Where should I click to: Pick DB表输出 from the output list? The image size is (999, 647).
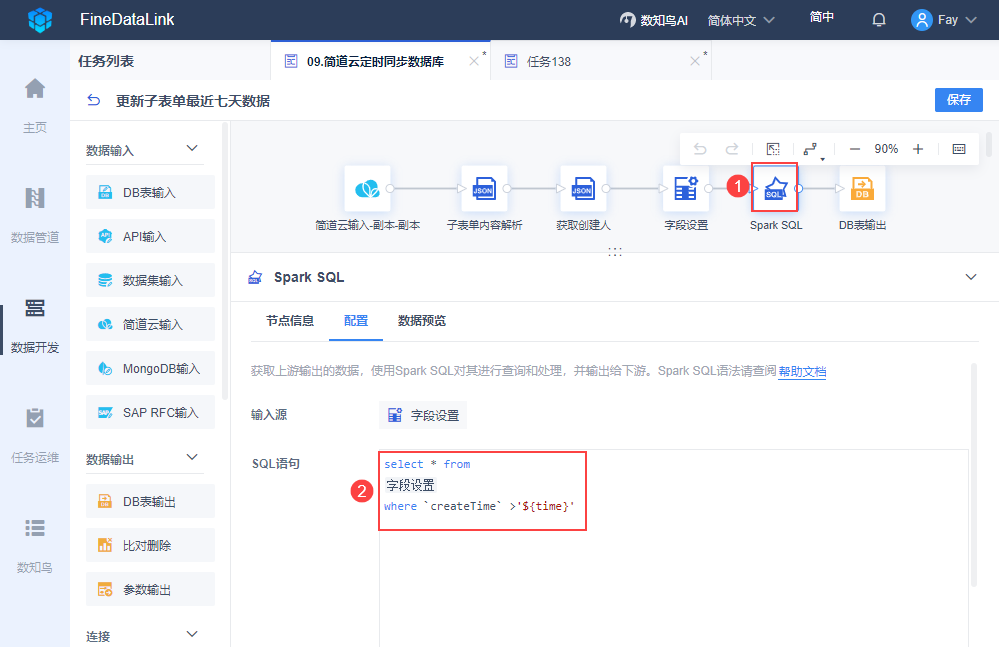tap(150, 501)
